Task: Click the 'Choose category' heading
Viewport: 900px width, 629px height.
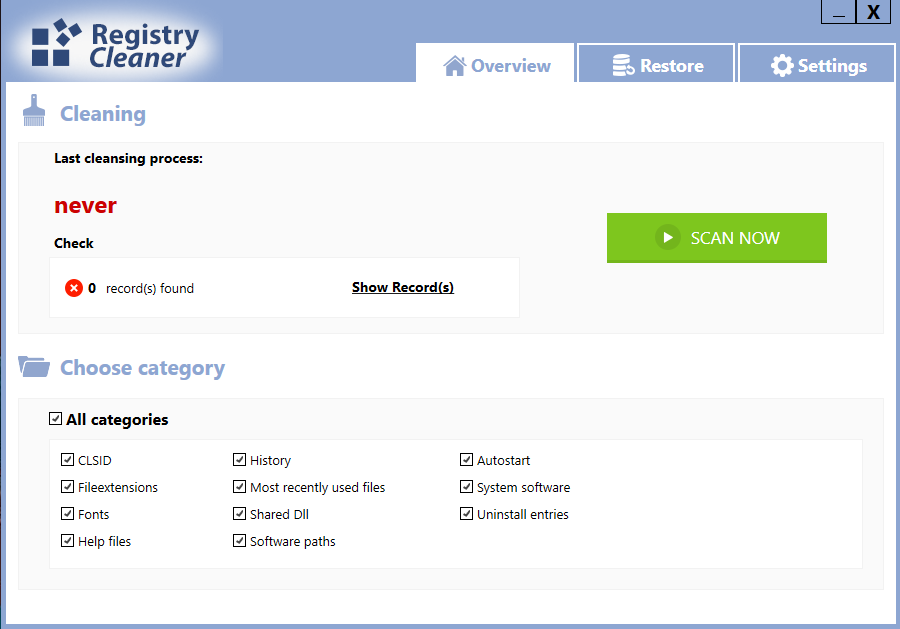Action: pyautogui.click(x=142, y=368)
